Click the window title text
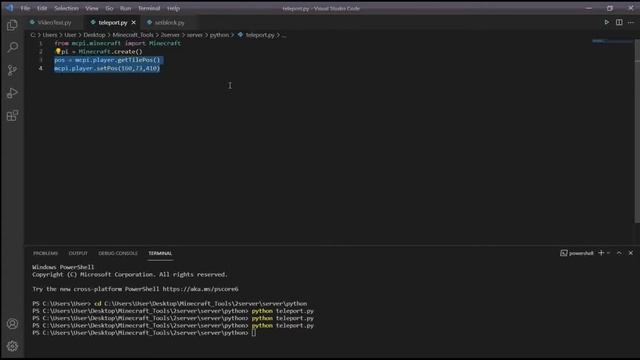Image resolution: width=640 pixels, height=360 pixels. pos(321,8)
